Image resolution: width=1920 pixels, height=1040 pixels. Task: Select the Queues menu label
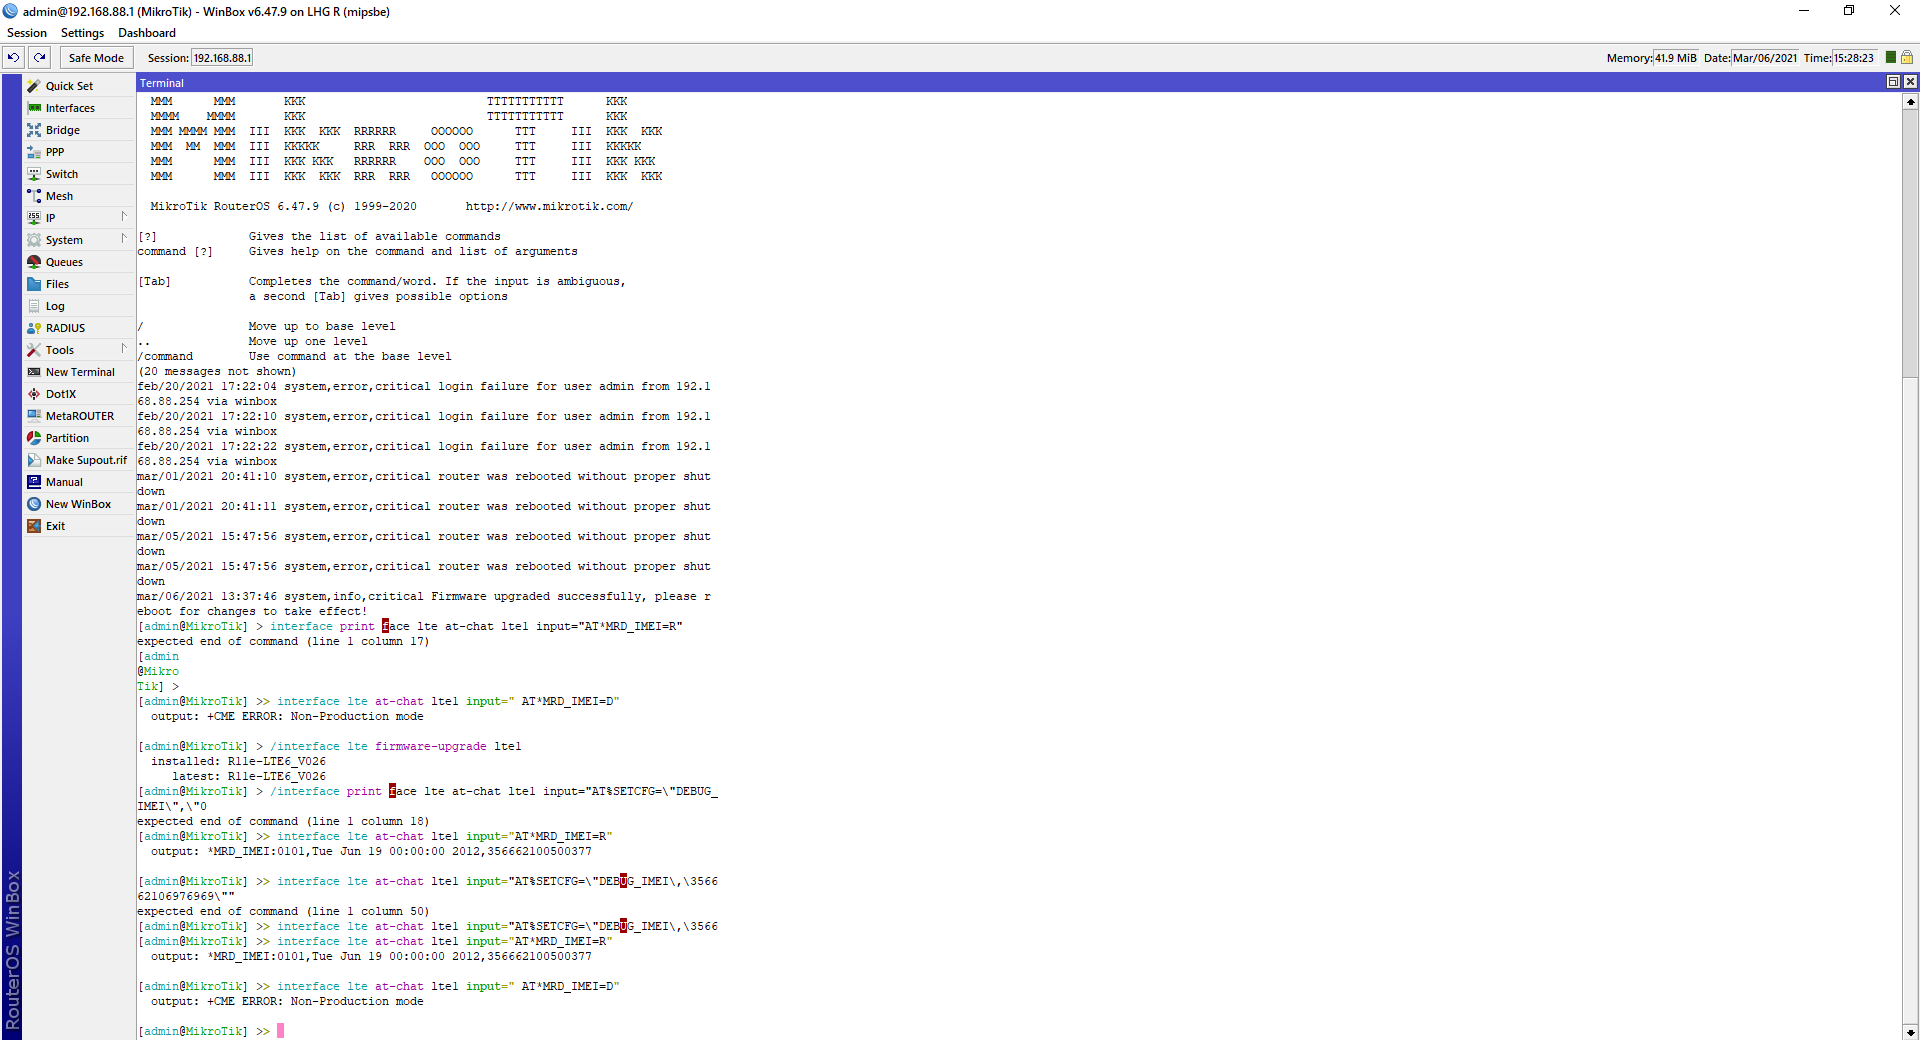click(x=64, y=262)
